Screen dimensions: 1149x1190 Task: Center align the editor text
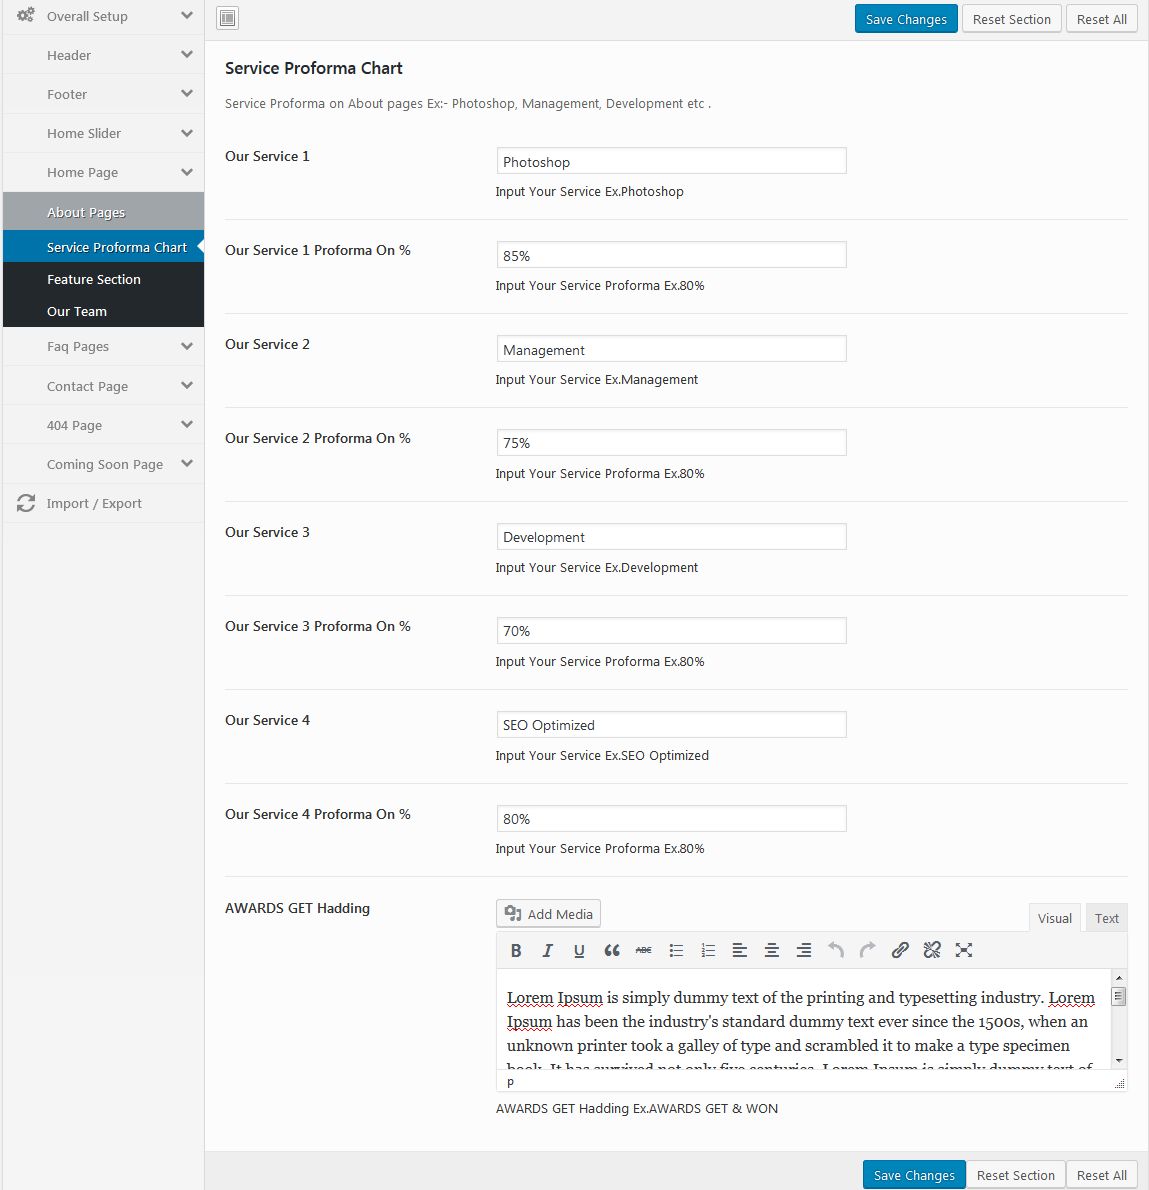pyautogui.click(x=771, y=950)
